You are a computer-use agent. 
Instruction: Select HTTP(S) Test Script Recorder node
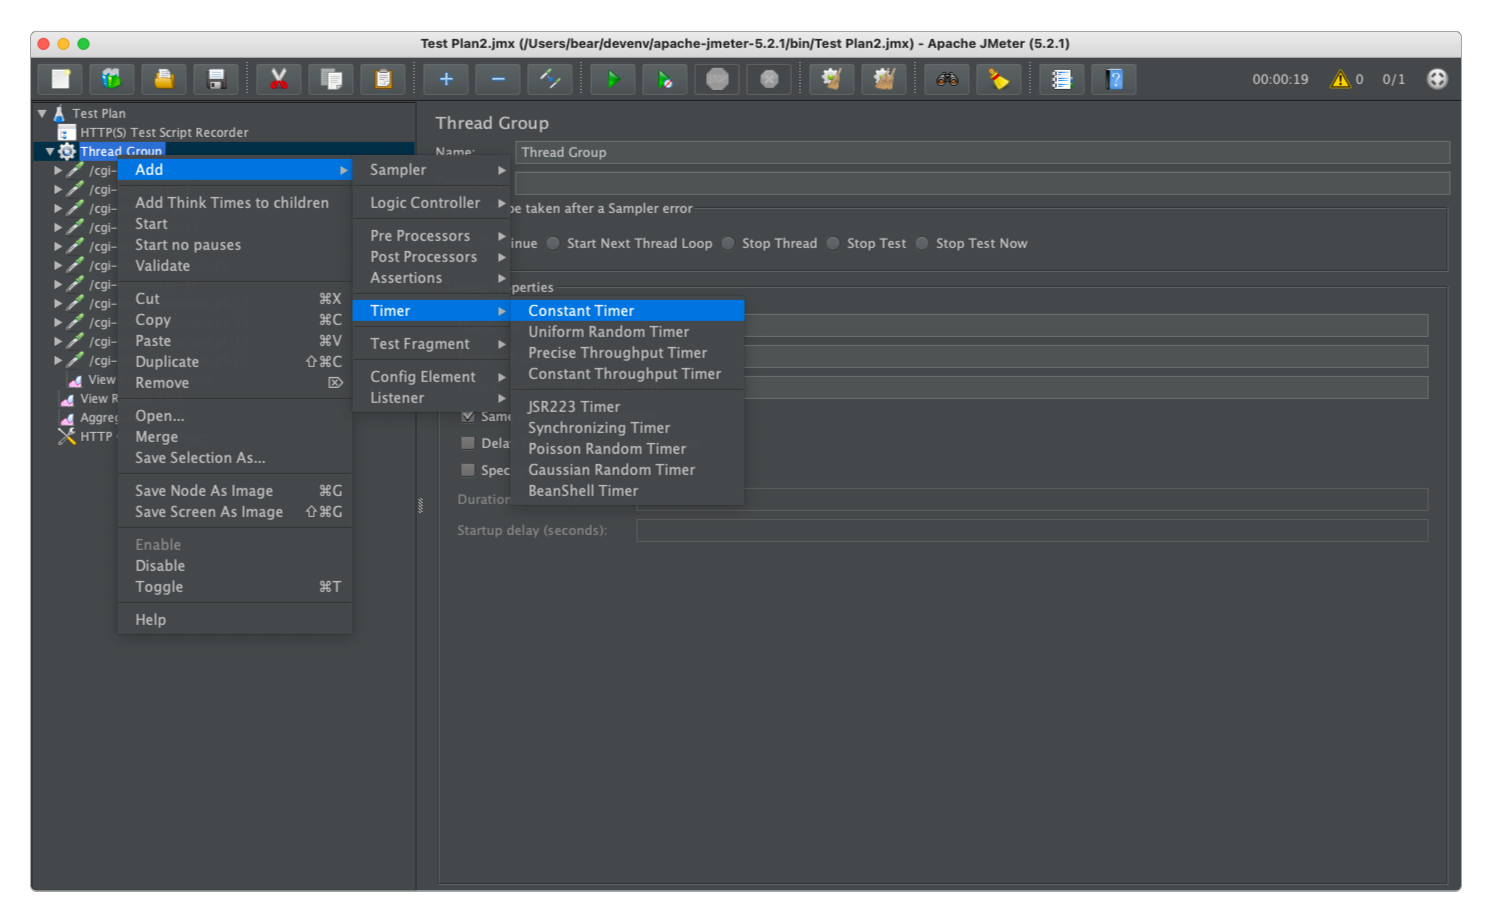[x=164, y=132]
